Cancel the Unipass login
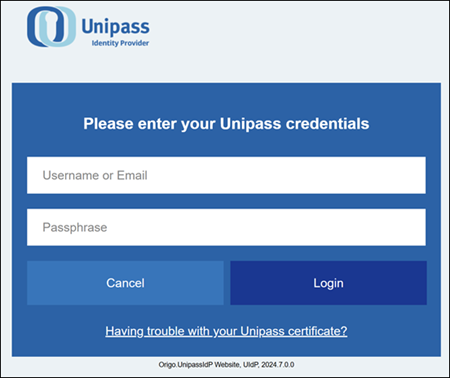The width and height of the screenshot is (450, 378). click(x=125, y=283)
